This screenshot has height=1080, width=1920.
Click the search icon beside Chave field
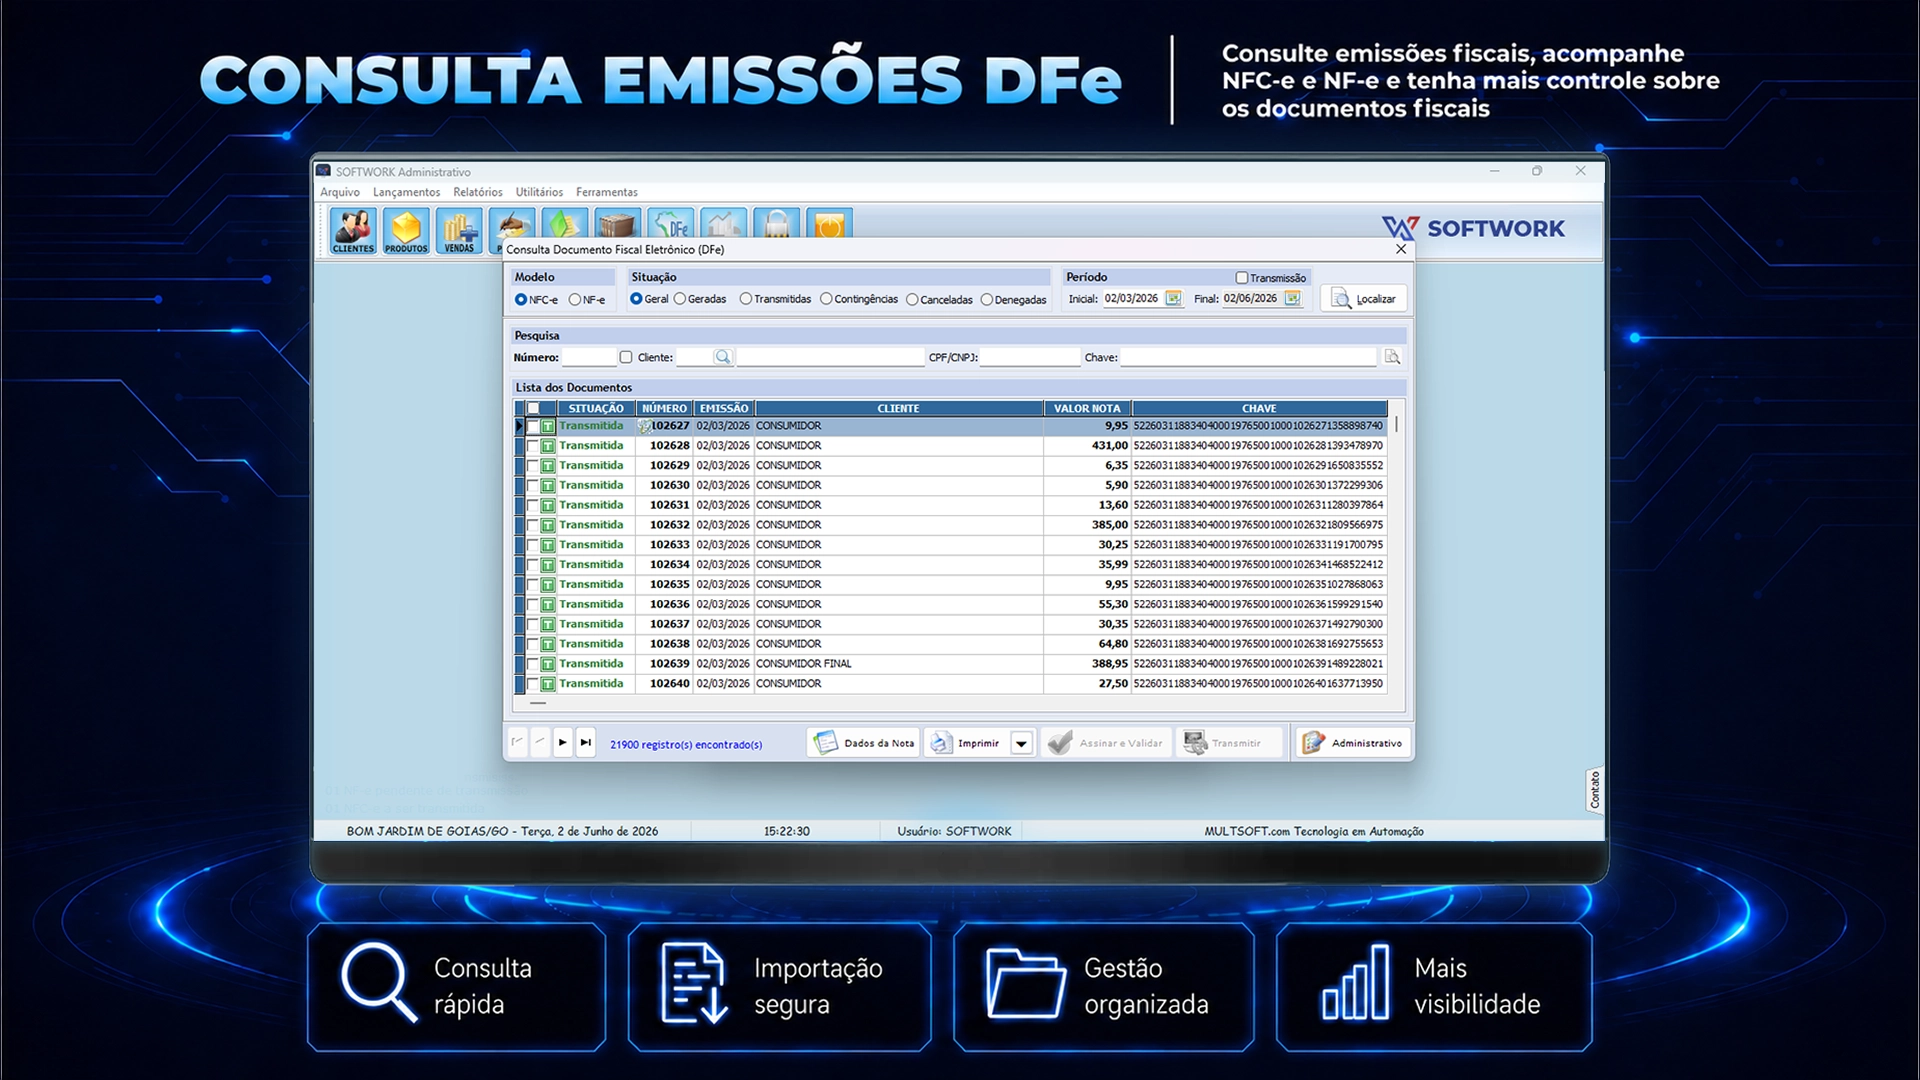click(1392, 357)
